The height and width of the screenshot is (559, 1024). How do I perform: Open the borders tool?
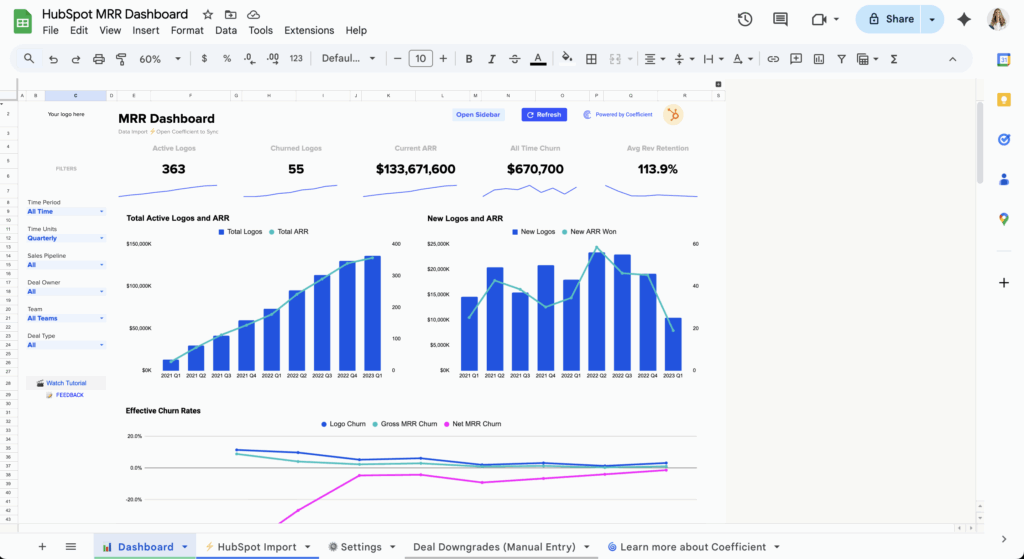pos(591,59)
